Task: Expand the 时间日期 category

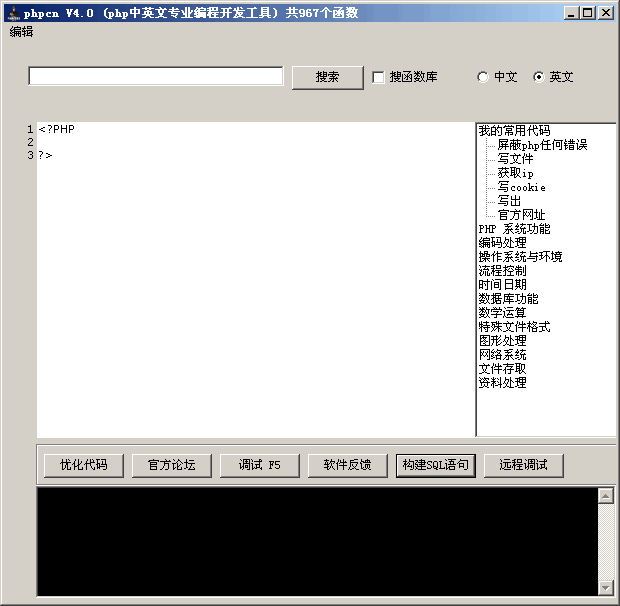Action: (x=502, y=285)
